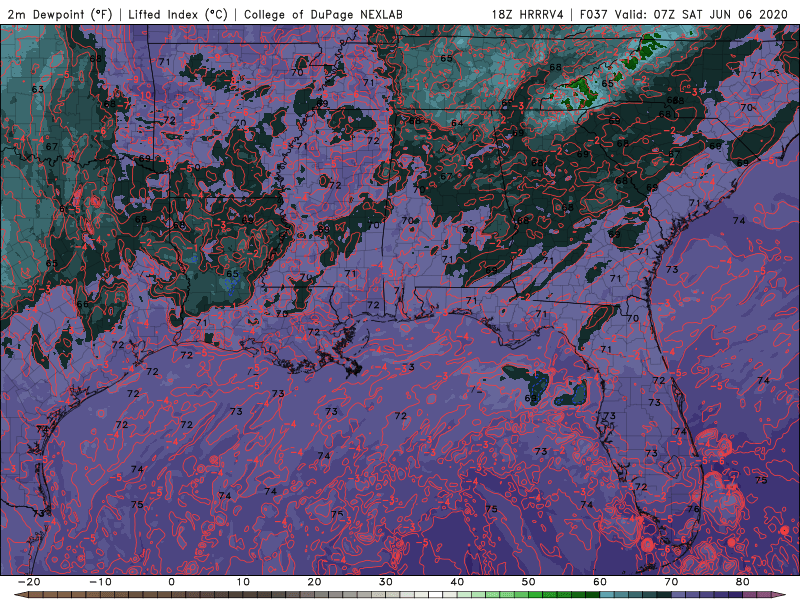Click the '-20' color scale label
This screenshot has height=600, width=800.
click(x=29, y=582)
